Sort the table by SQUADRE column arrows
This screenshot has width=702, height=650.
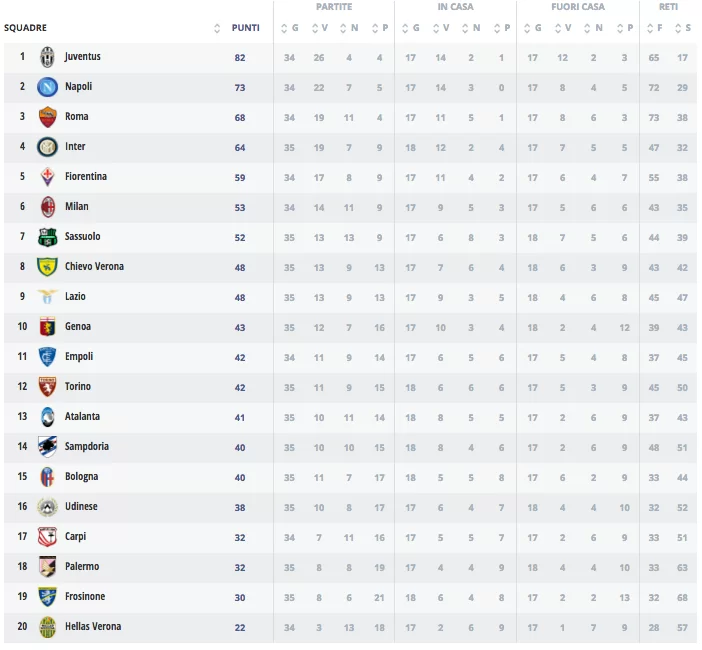click(x=217, y=28)
